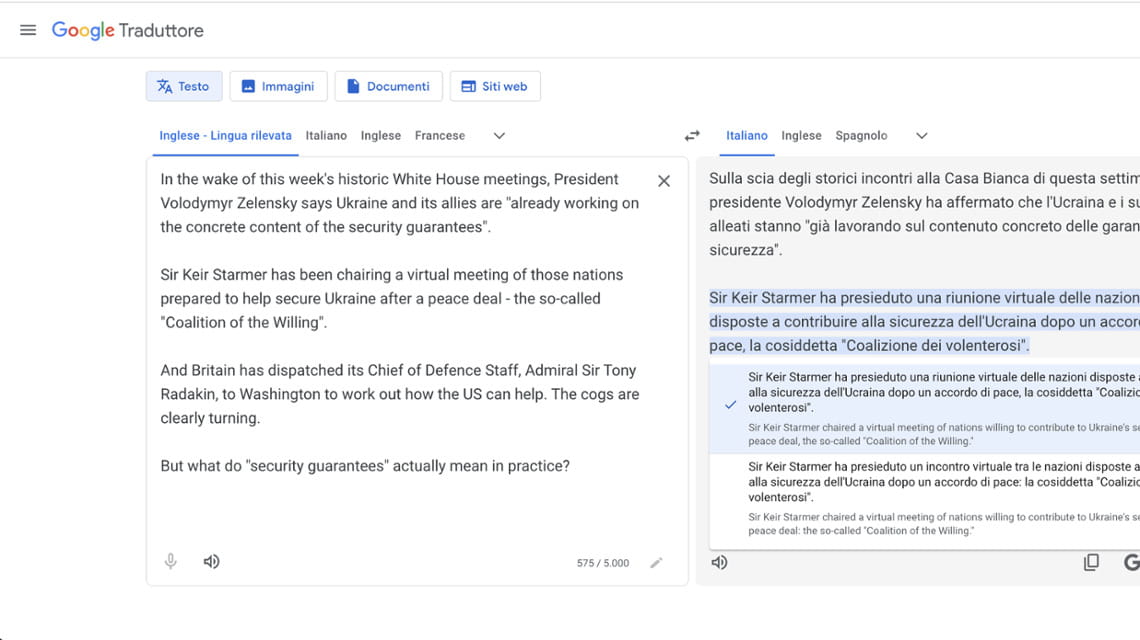Click the first translated paragraph 'Sulla scia'
Viewport: 1140px width, 640px height.
click(924, 214)
